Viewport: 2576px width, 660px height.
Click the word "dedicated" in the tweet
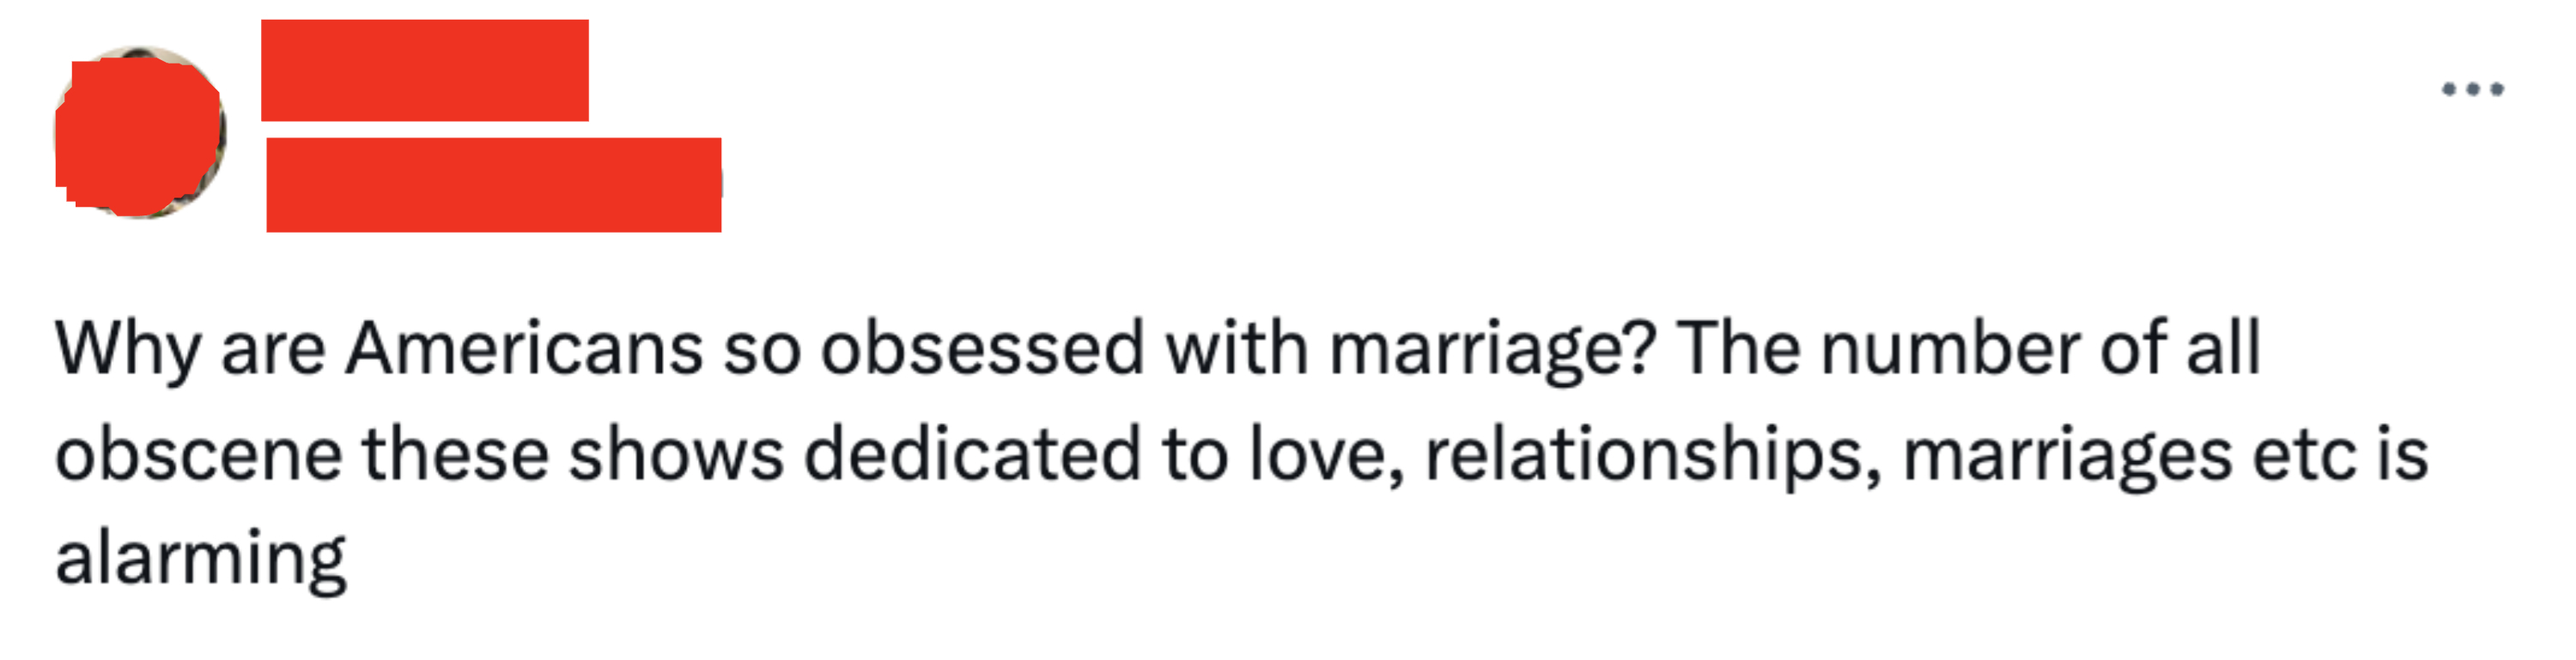[x=972, y=455]
